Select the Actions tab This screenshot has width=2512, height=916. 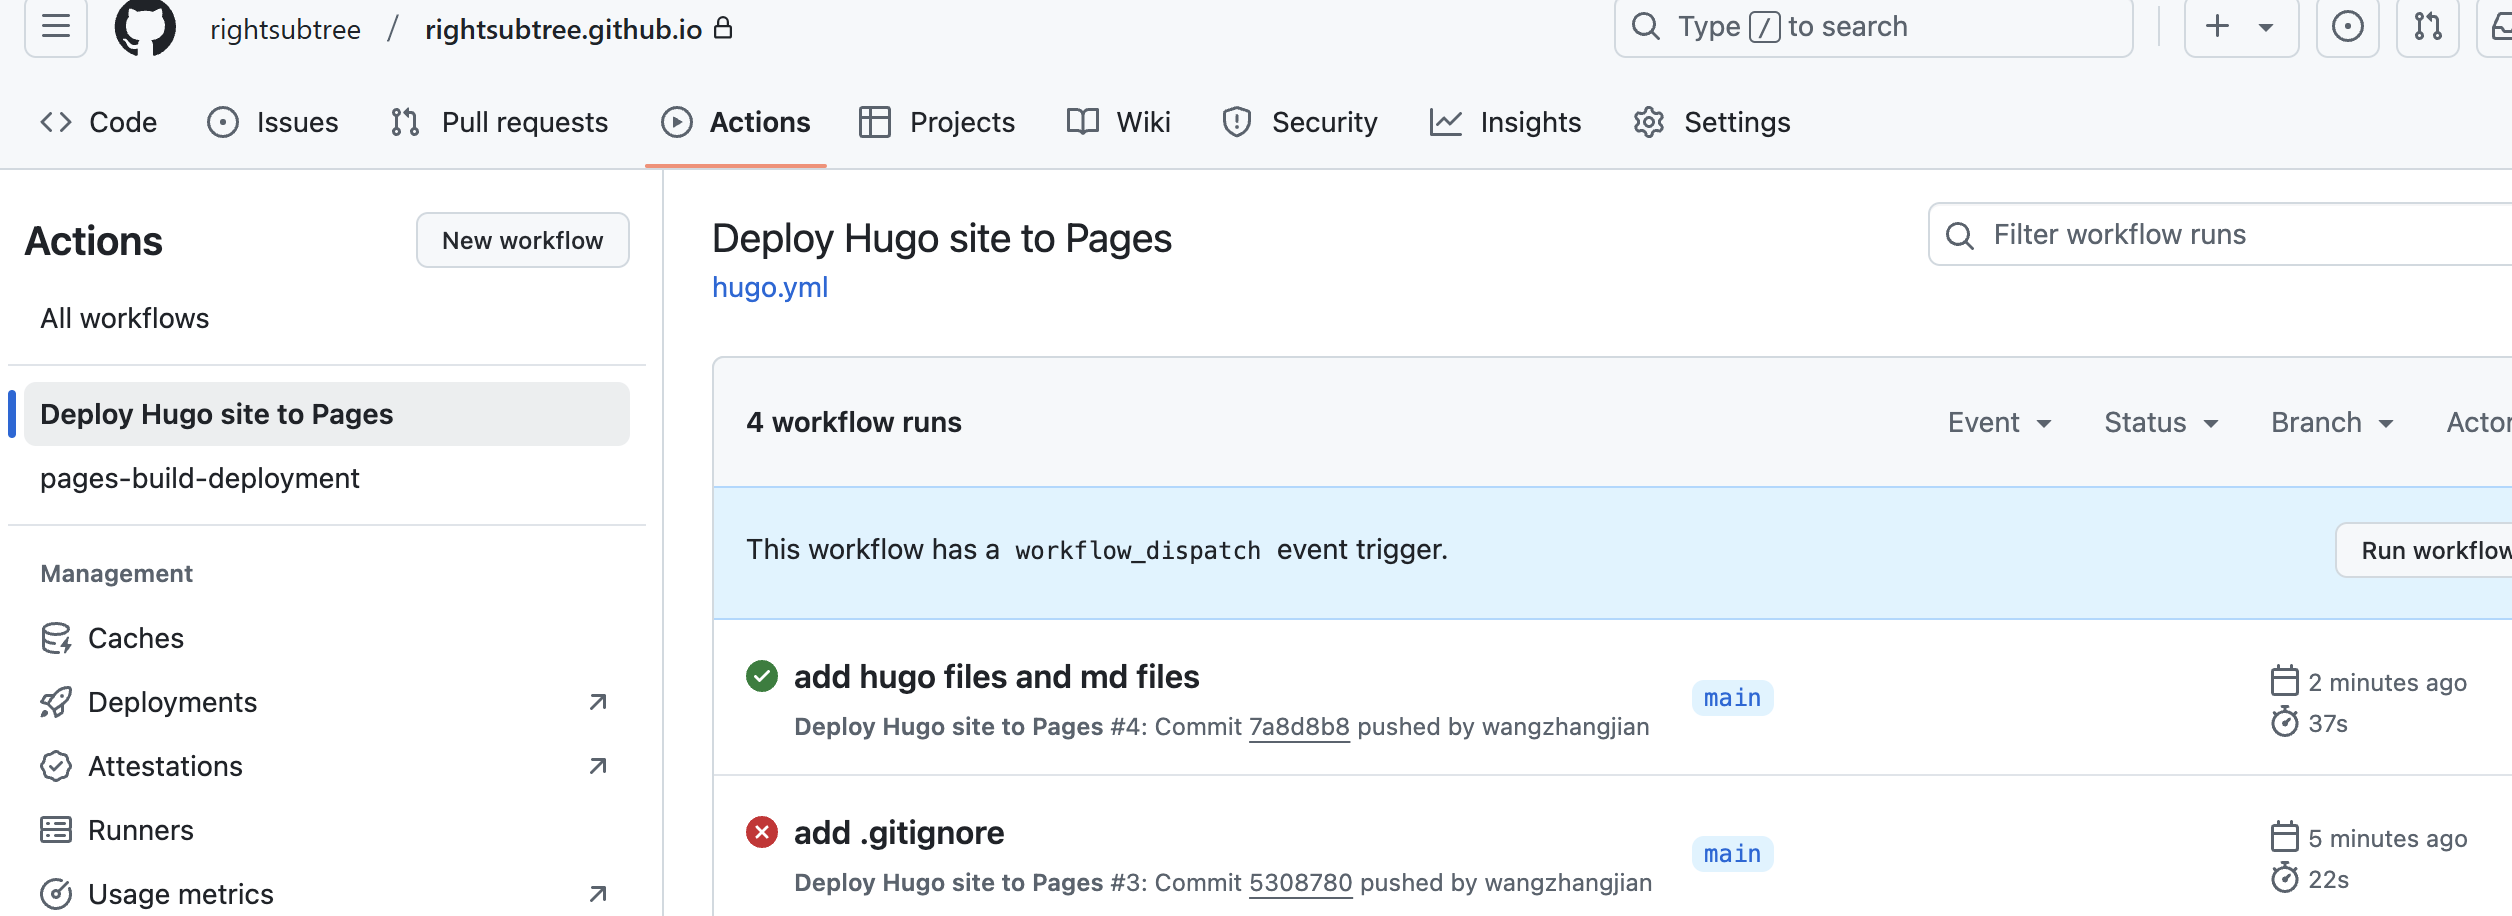point(736,122)
